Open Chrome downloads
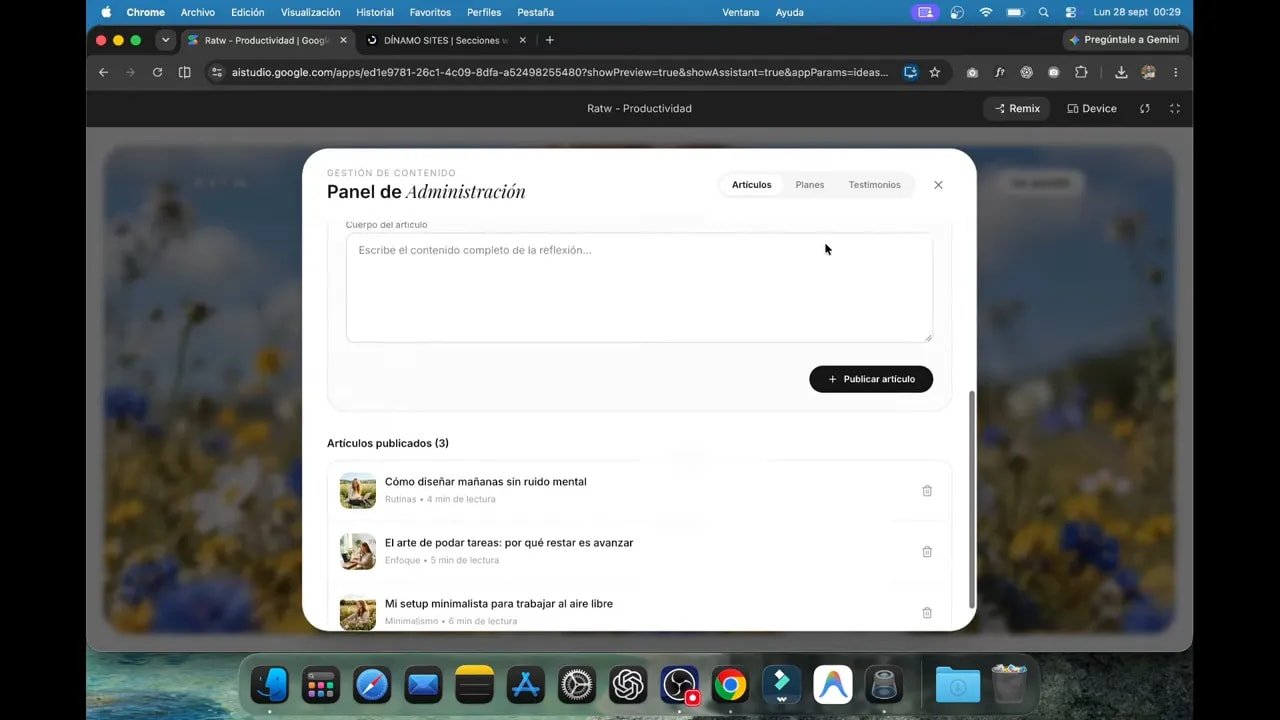This screenshot has width=1280, height=720. tap(1121, 72)
